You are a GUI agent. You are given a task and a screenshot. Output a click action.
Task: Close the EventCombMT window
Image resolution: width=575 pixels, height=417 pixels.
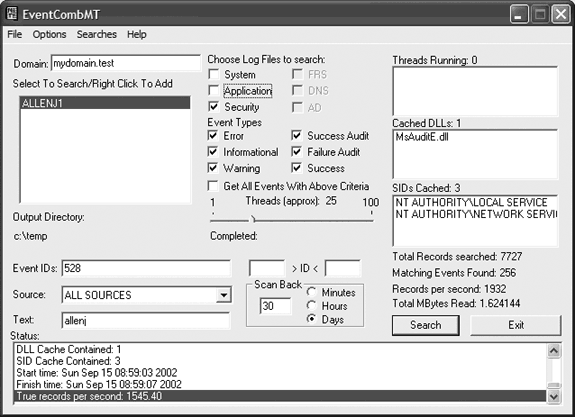pos(561,14)
